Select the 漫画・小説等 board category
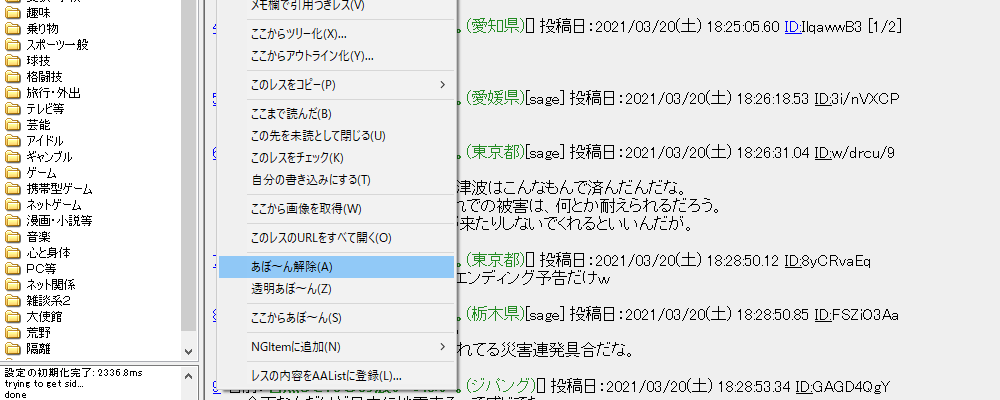The height and width of the screenshot is (400, 1000). pyautogui.click(x=59, y=221)
